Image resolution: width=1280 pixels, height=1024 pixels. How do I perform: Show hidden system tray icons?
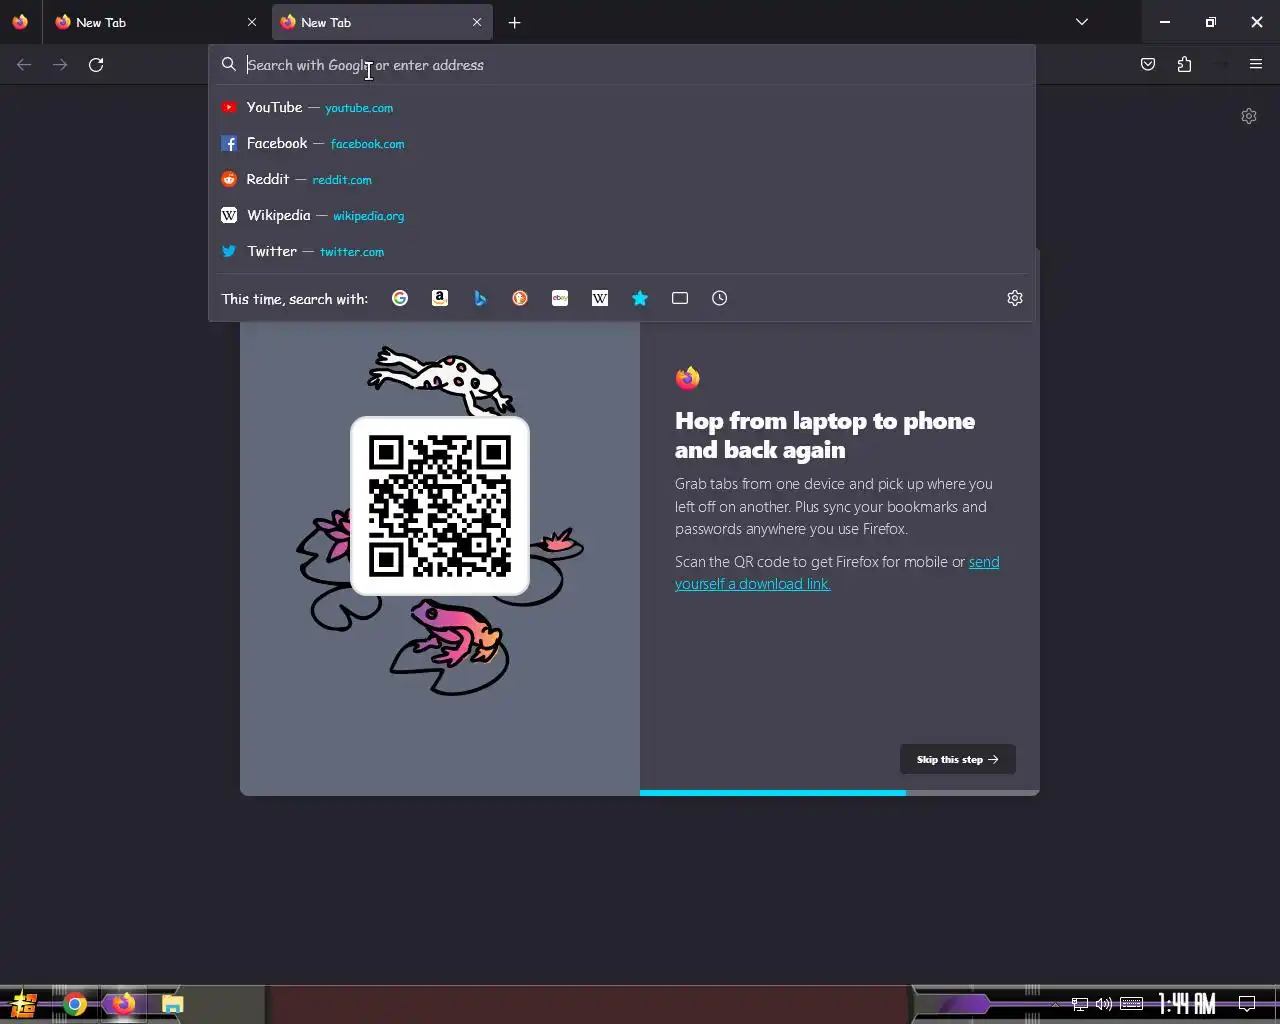click(1055, 1004)
